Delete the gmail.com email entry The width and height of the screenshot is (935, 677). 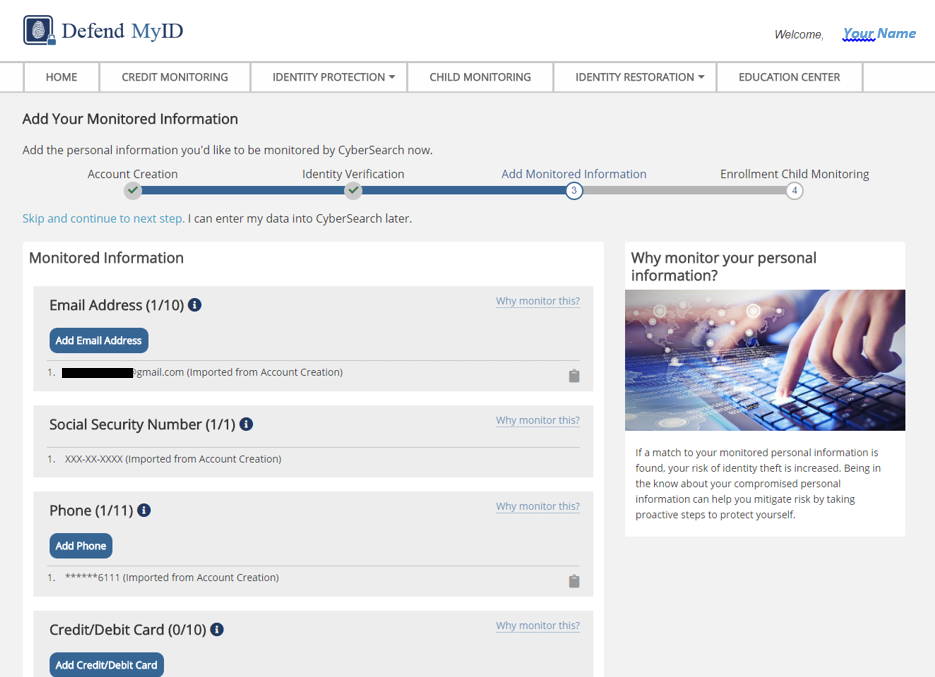pyautogui.click(x=574, y=376)
